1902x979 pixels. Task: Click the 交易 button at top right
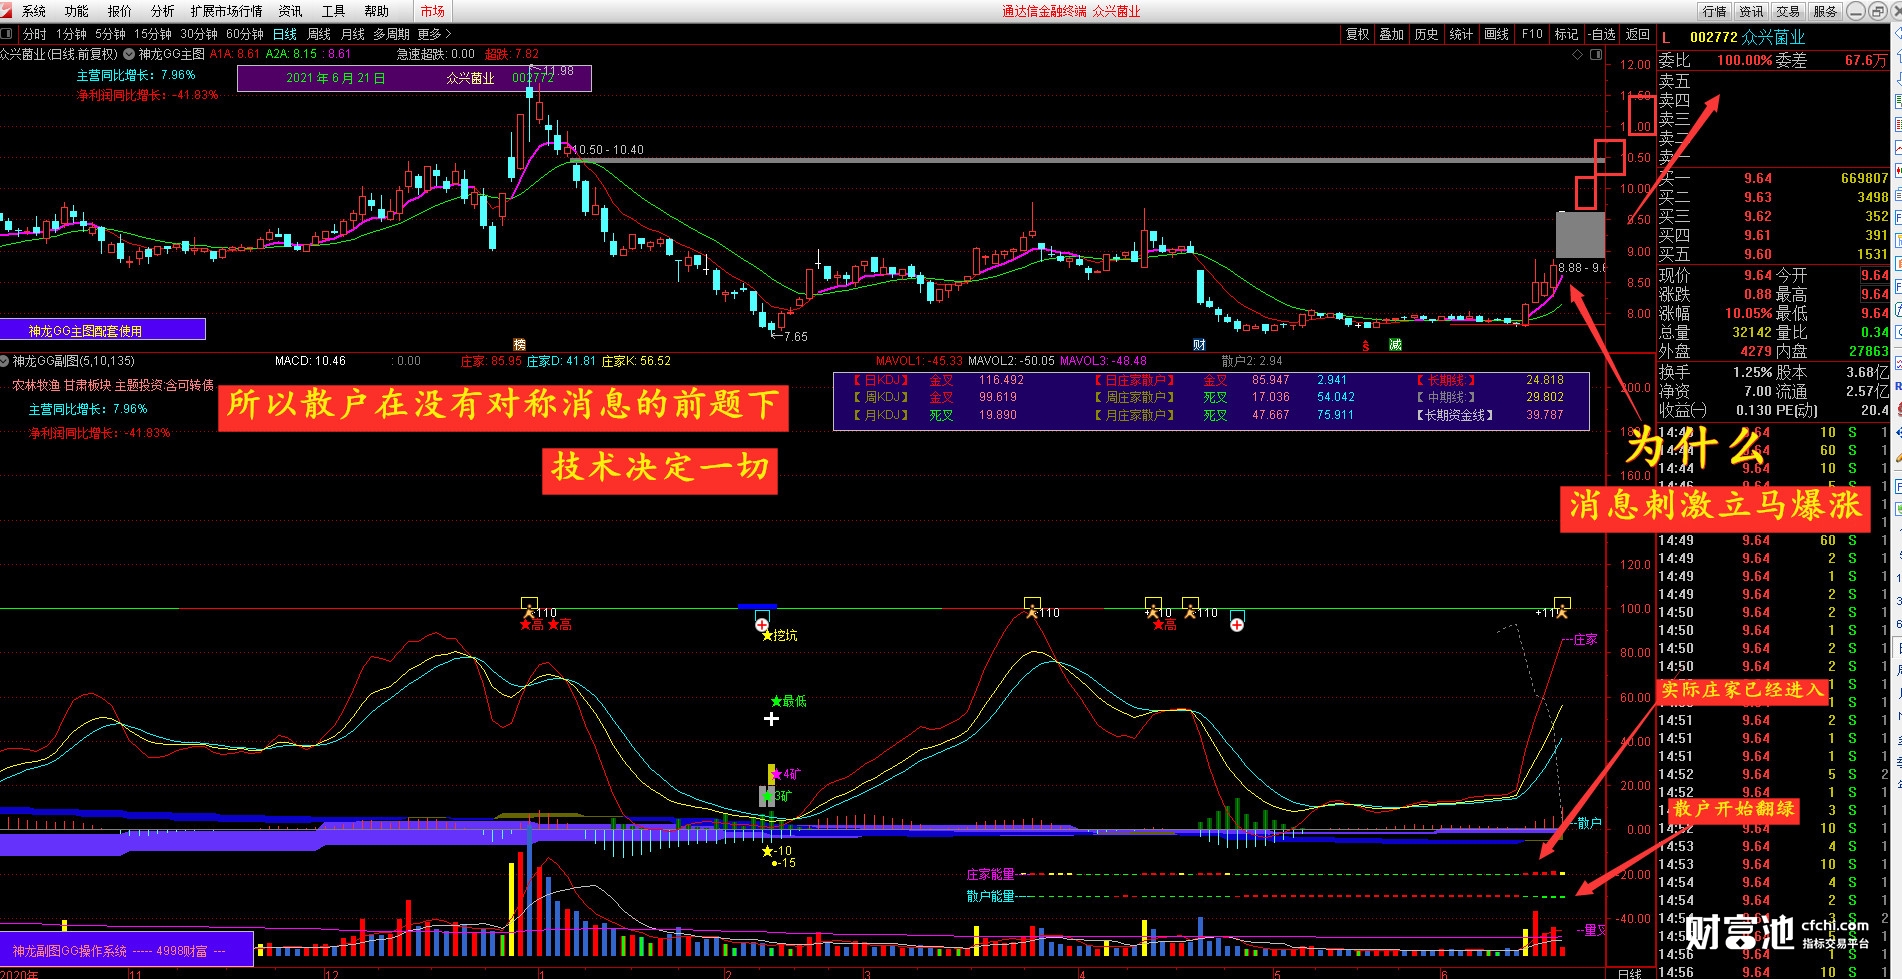[1788, 11]
